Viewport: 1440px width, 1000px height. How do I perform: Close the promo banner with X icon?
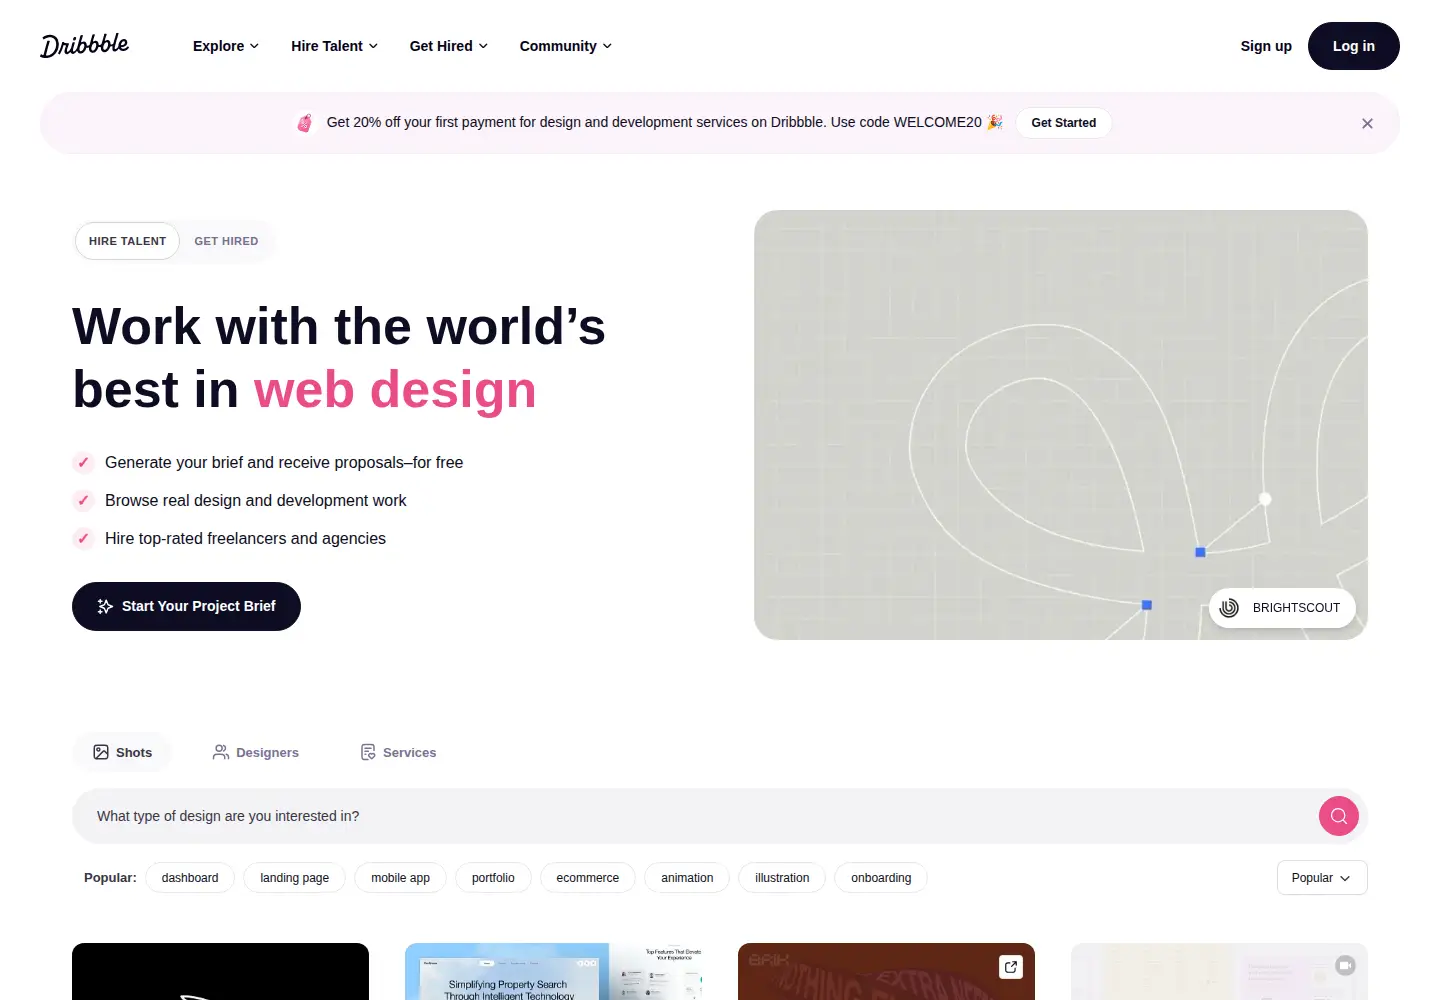tap(1367, 123)
